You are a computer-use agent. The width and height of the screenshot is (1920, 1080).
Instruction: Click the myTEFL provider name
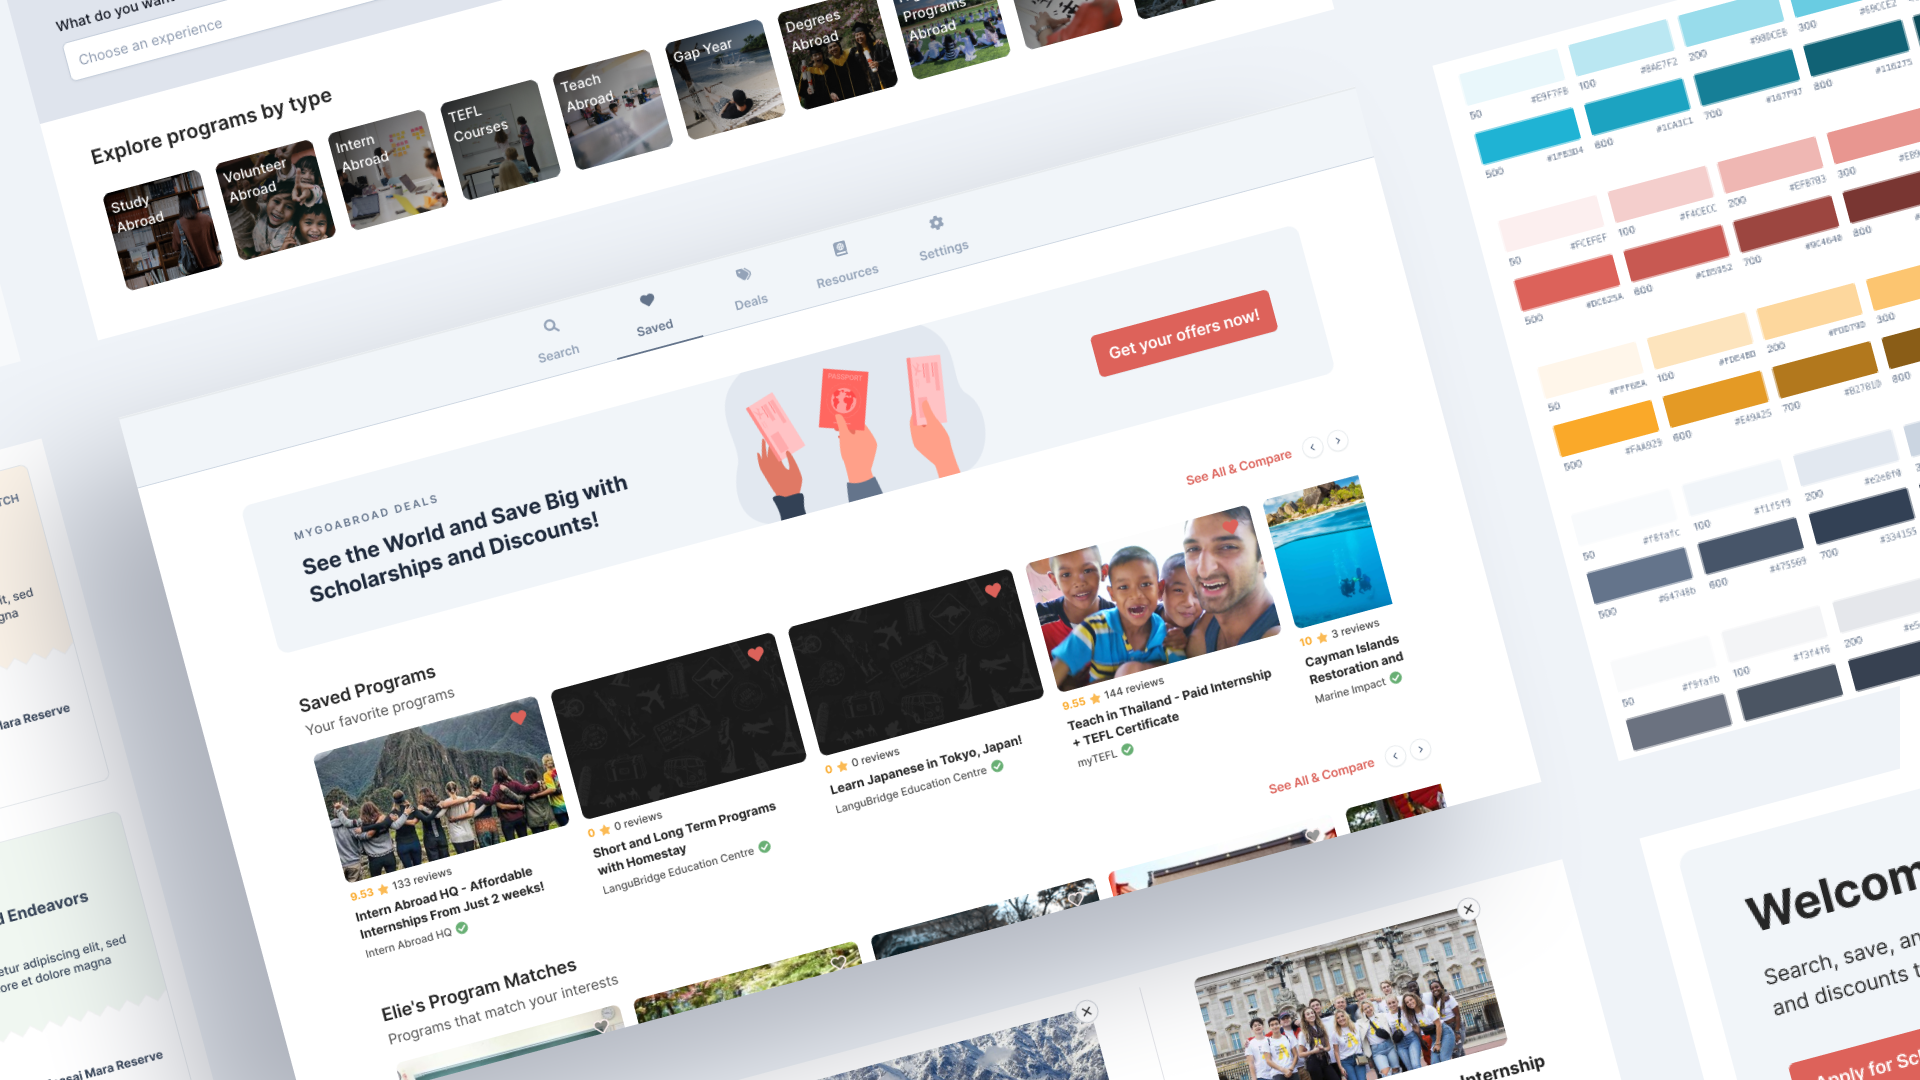pos(1097,759)
